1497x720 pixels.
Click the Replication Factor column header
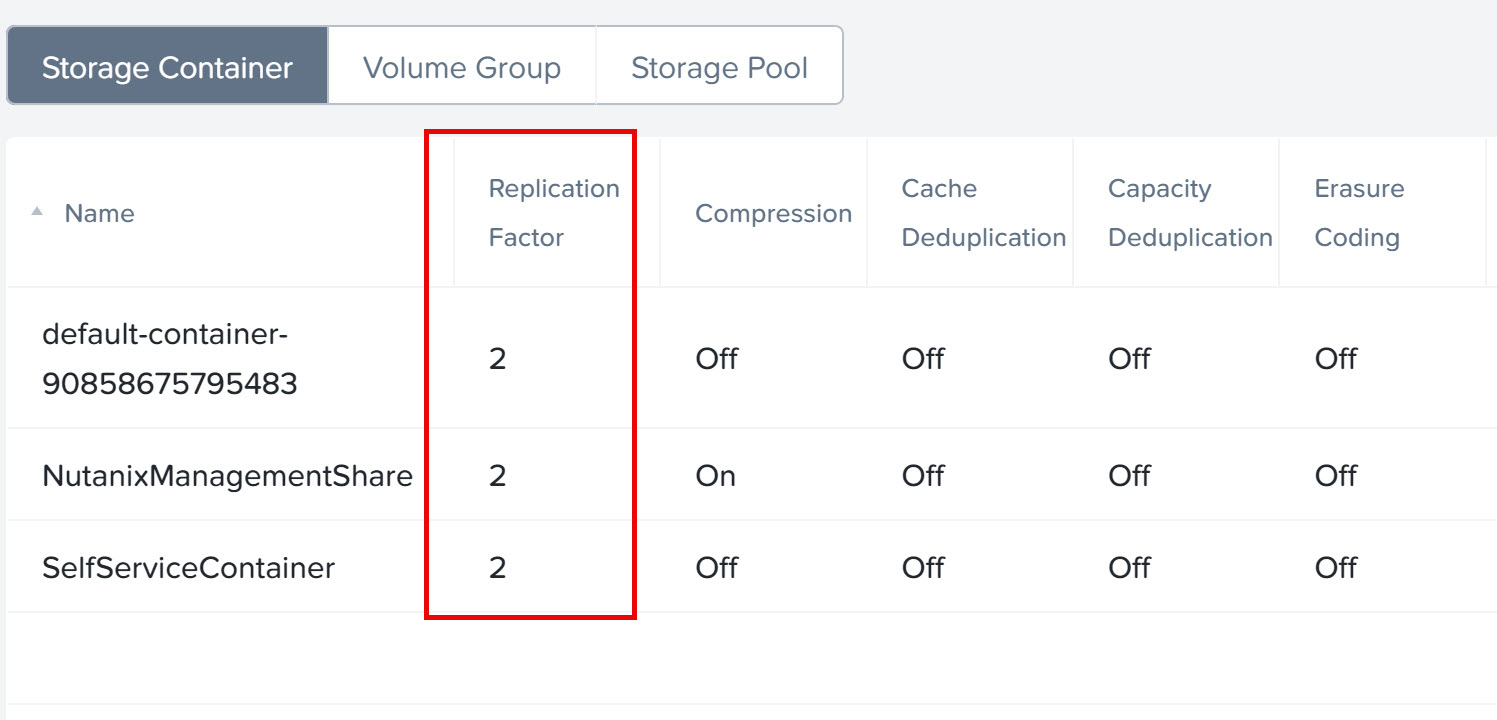553,213
